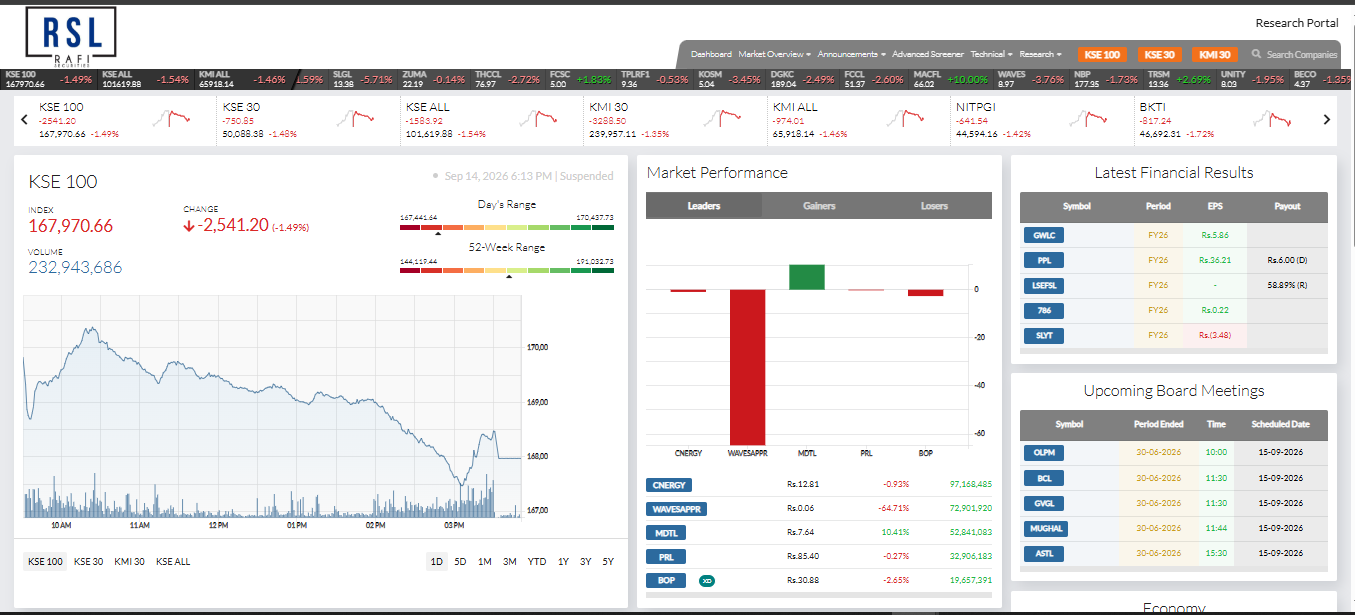
Task: Switch to the Losers tab
Action: click(x=934, y=206)
